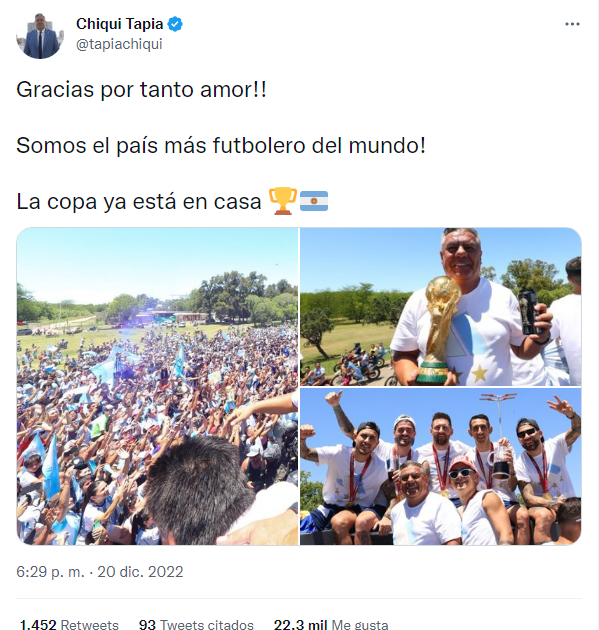Screen dimensions: 599x630
Task: Click the Argentina flag emoji
Action: coord(314,201)
